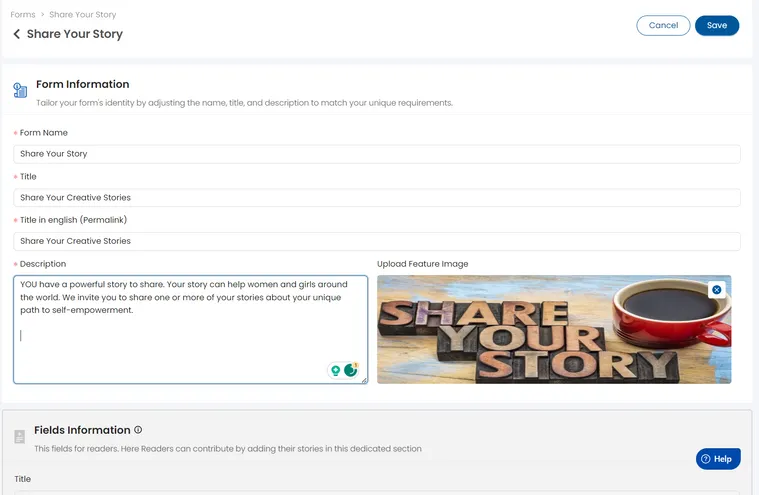Click the lightbulb suggestion icon in Description
Viewport: 759px width, 495px height.
[336, 370]
